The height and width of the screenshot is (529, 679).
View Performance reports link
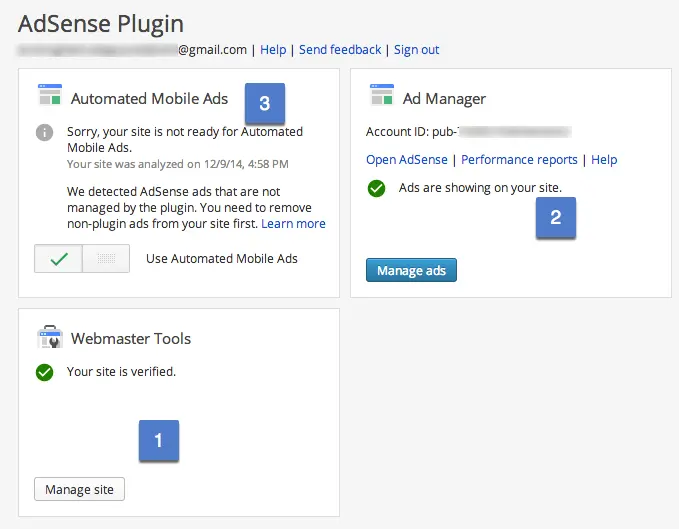(519, 160)
